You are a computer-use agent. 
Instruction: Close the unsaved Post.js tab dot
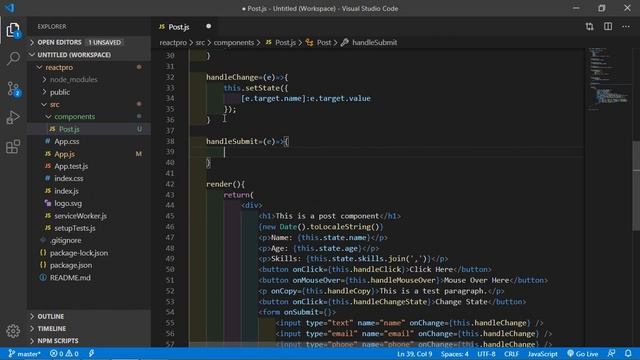pos(209,26)
